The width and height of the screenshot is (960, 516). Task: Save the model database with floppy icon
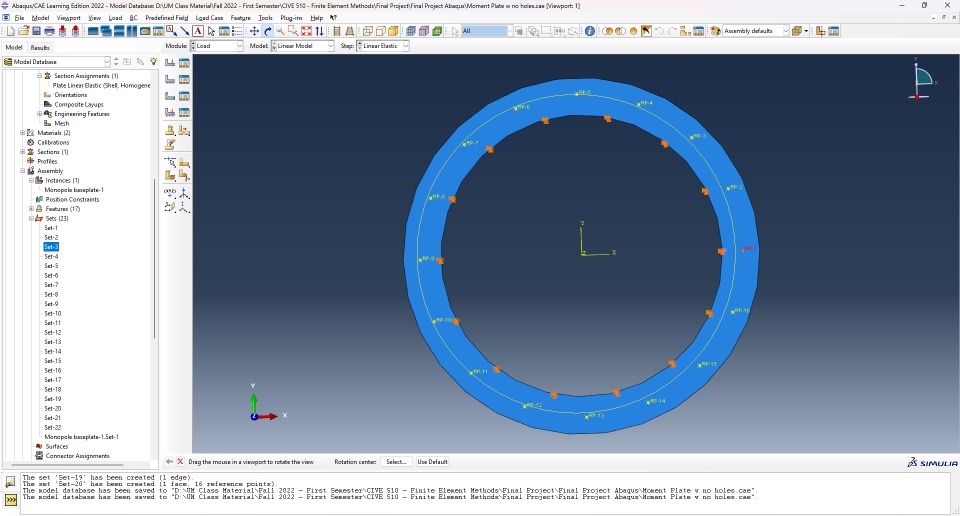point(36,31)
